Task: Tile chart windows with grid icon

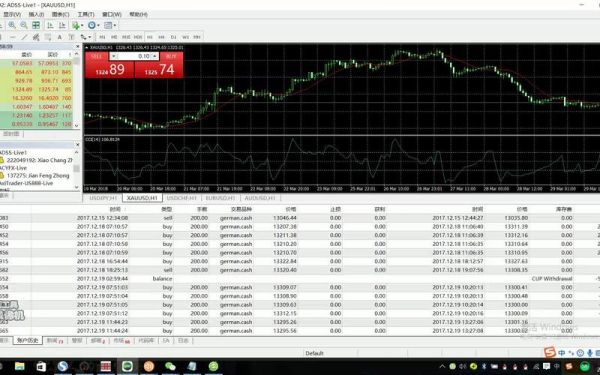Action: [36, 25]
